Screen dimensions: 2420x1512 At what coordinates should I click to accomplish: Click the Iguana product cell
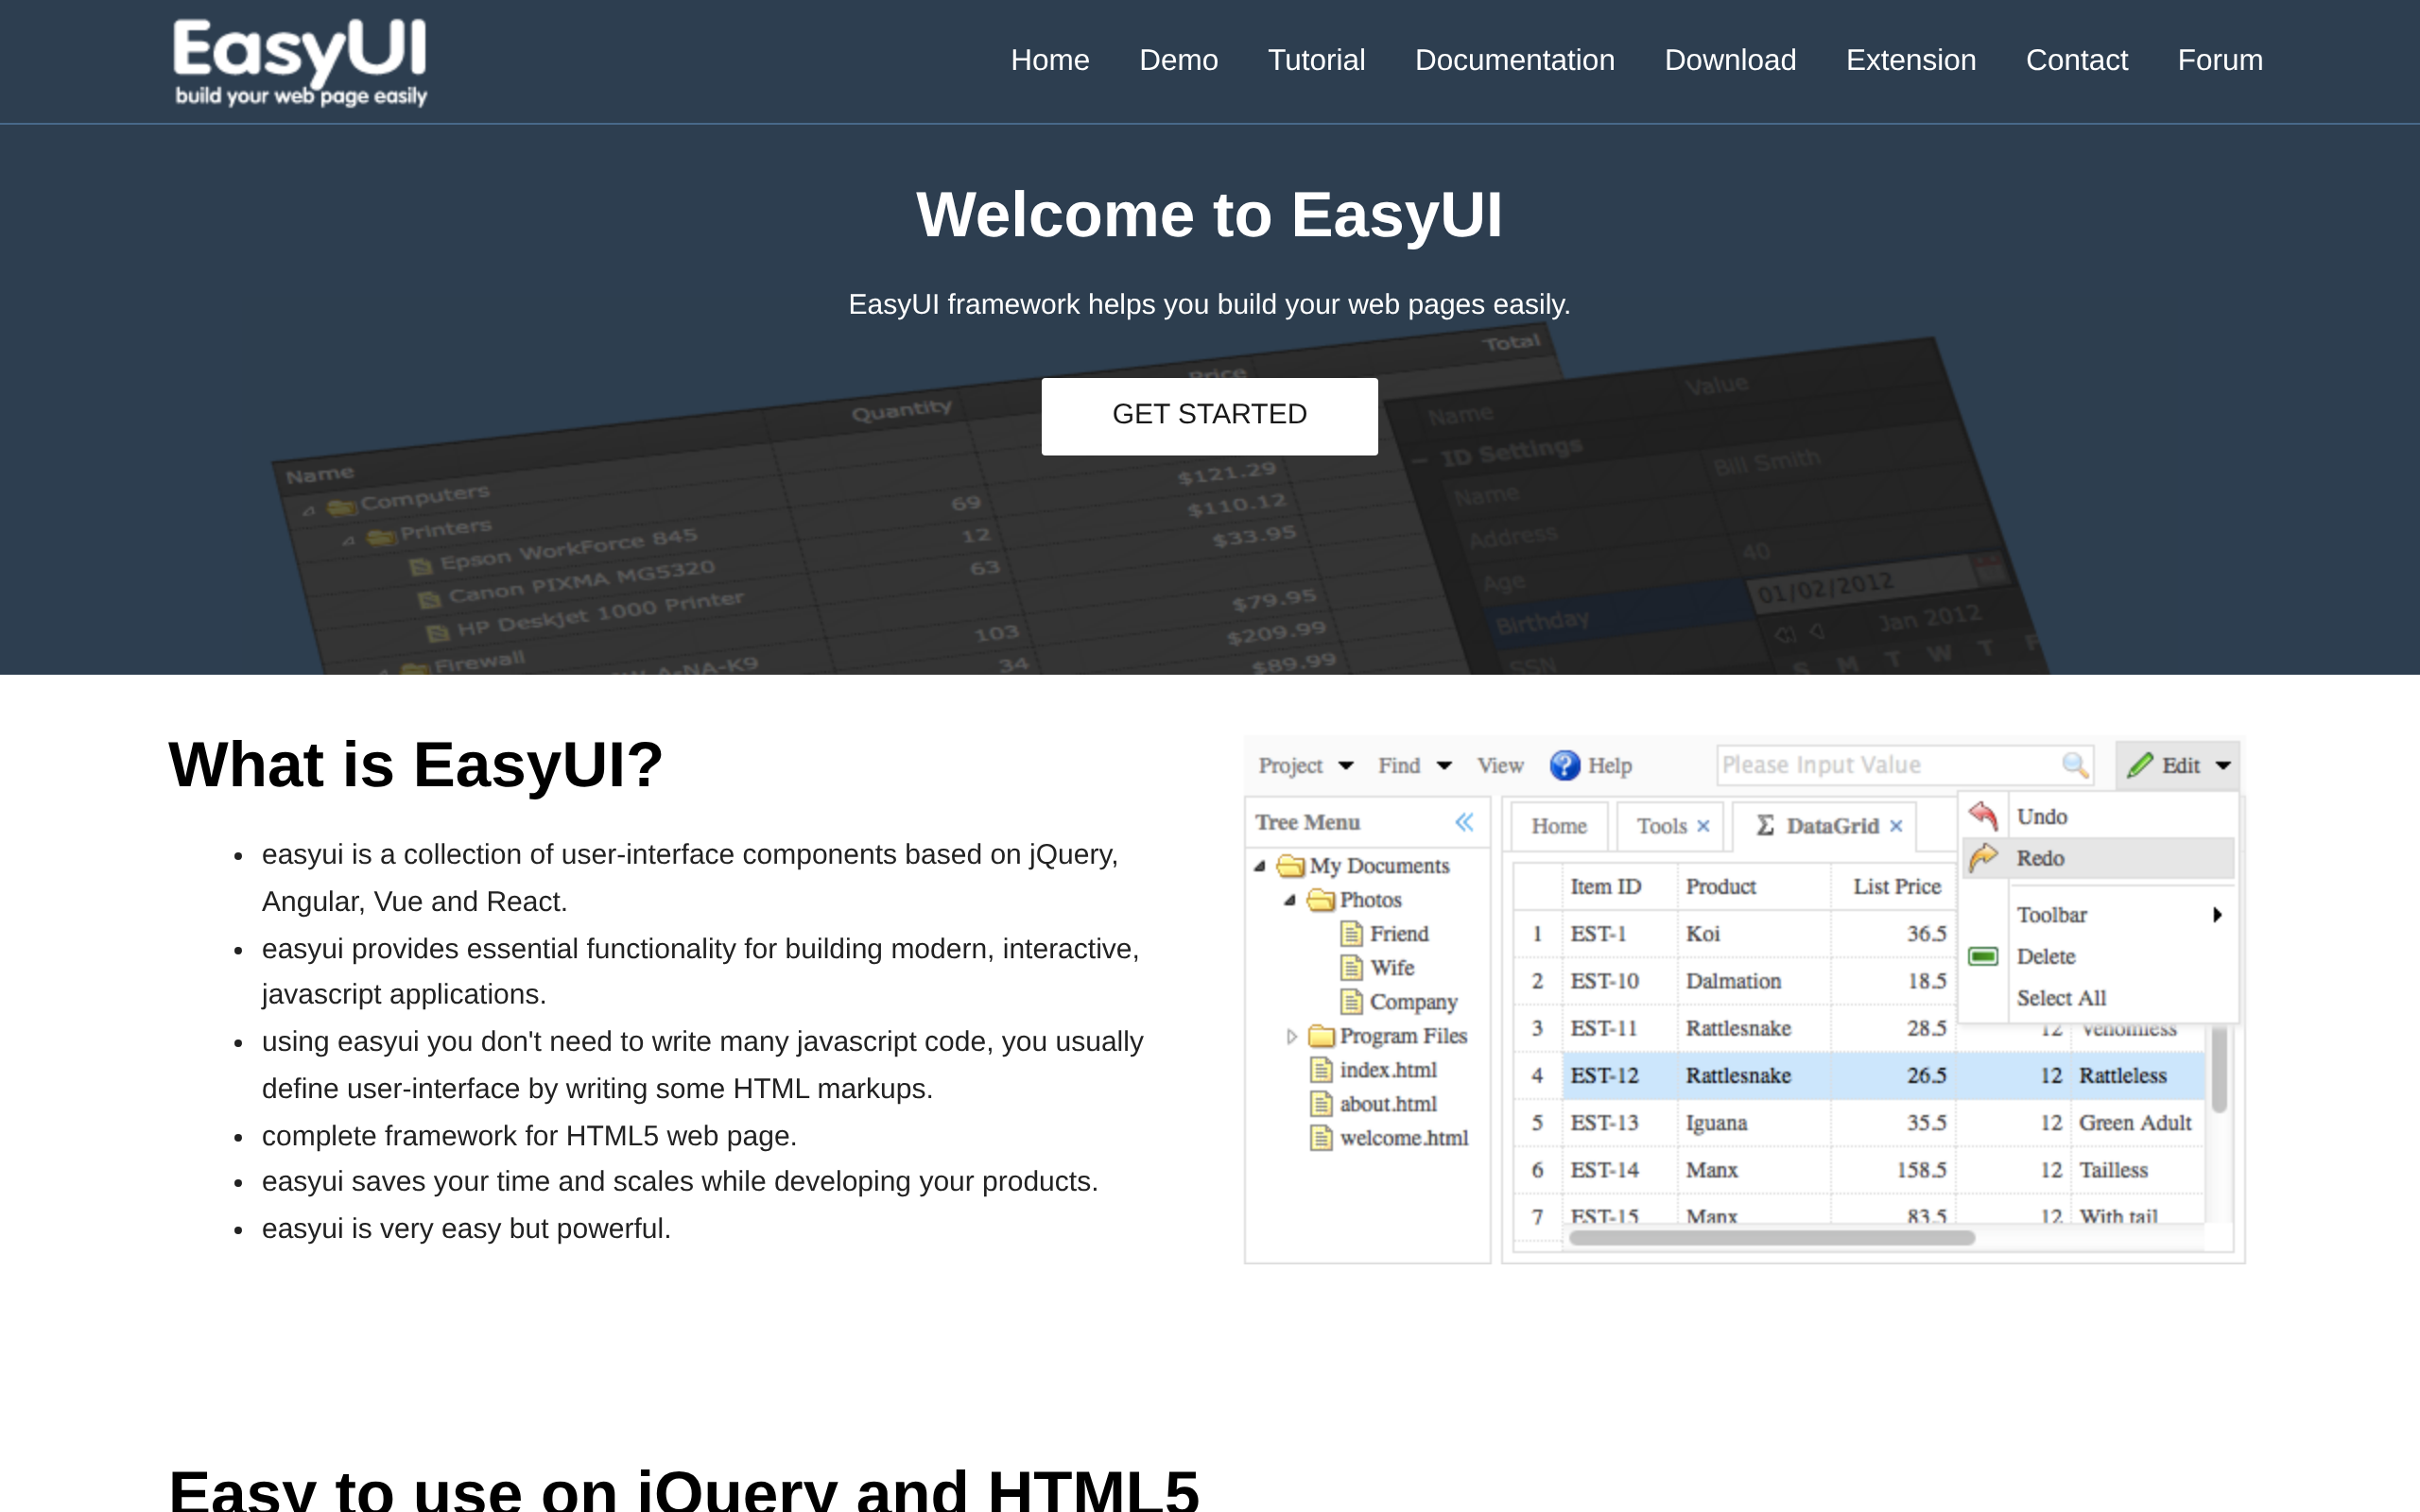coord(1754,1122)
